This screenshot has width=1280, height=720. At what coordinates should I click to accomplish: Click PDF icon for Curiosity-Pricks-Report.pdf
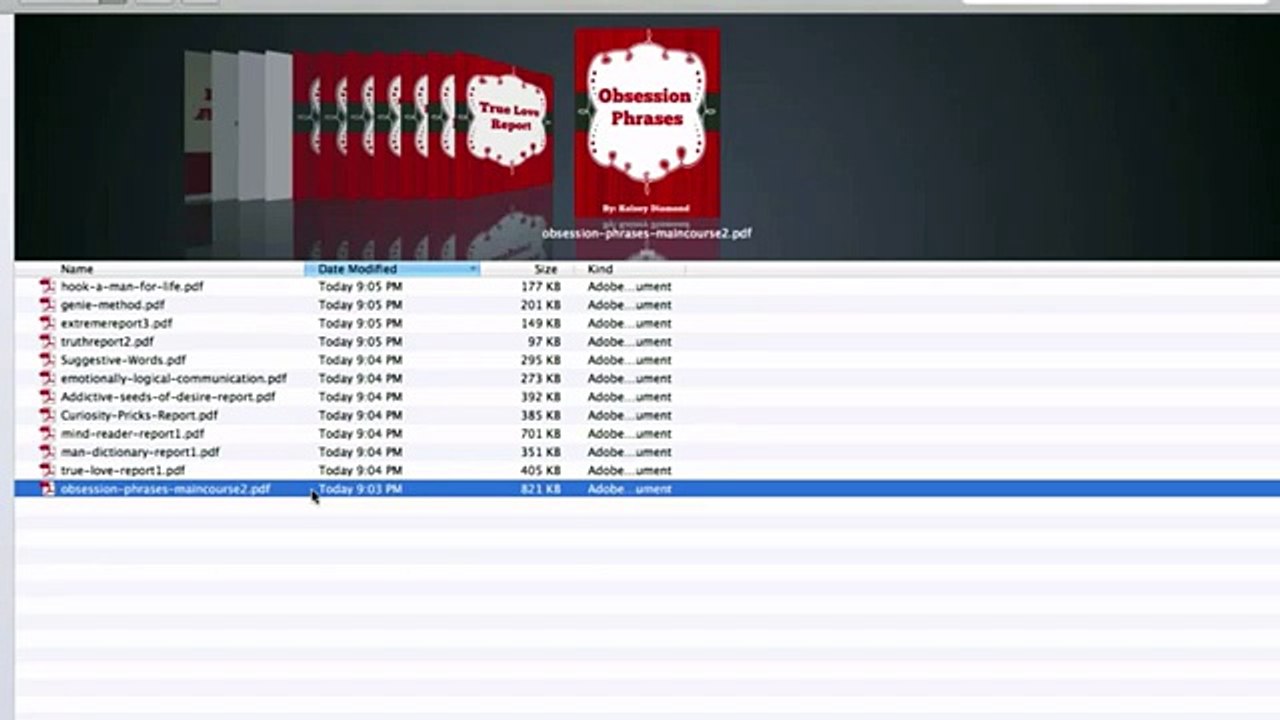(46, 414)
